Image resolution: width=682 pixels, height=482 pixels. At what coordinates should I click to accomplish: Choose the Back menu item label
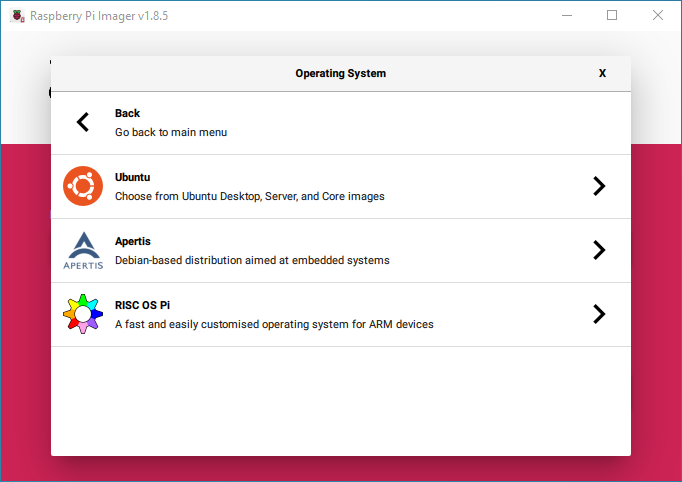[127, 114]
